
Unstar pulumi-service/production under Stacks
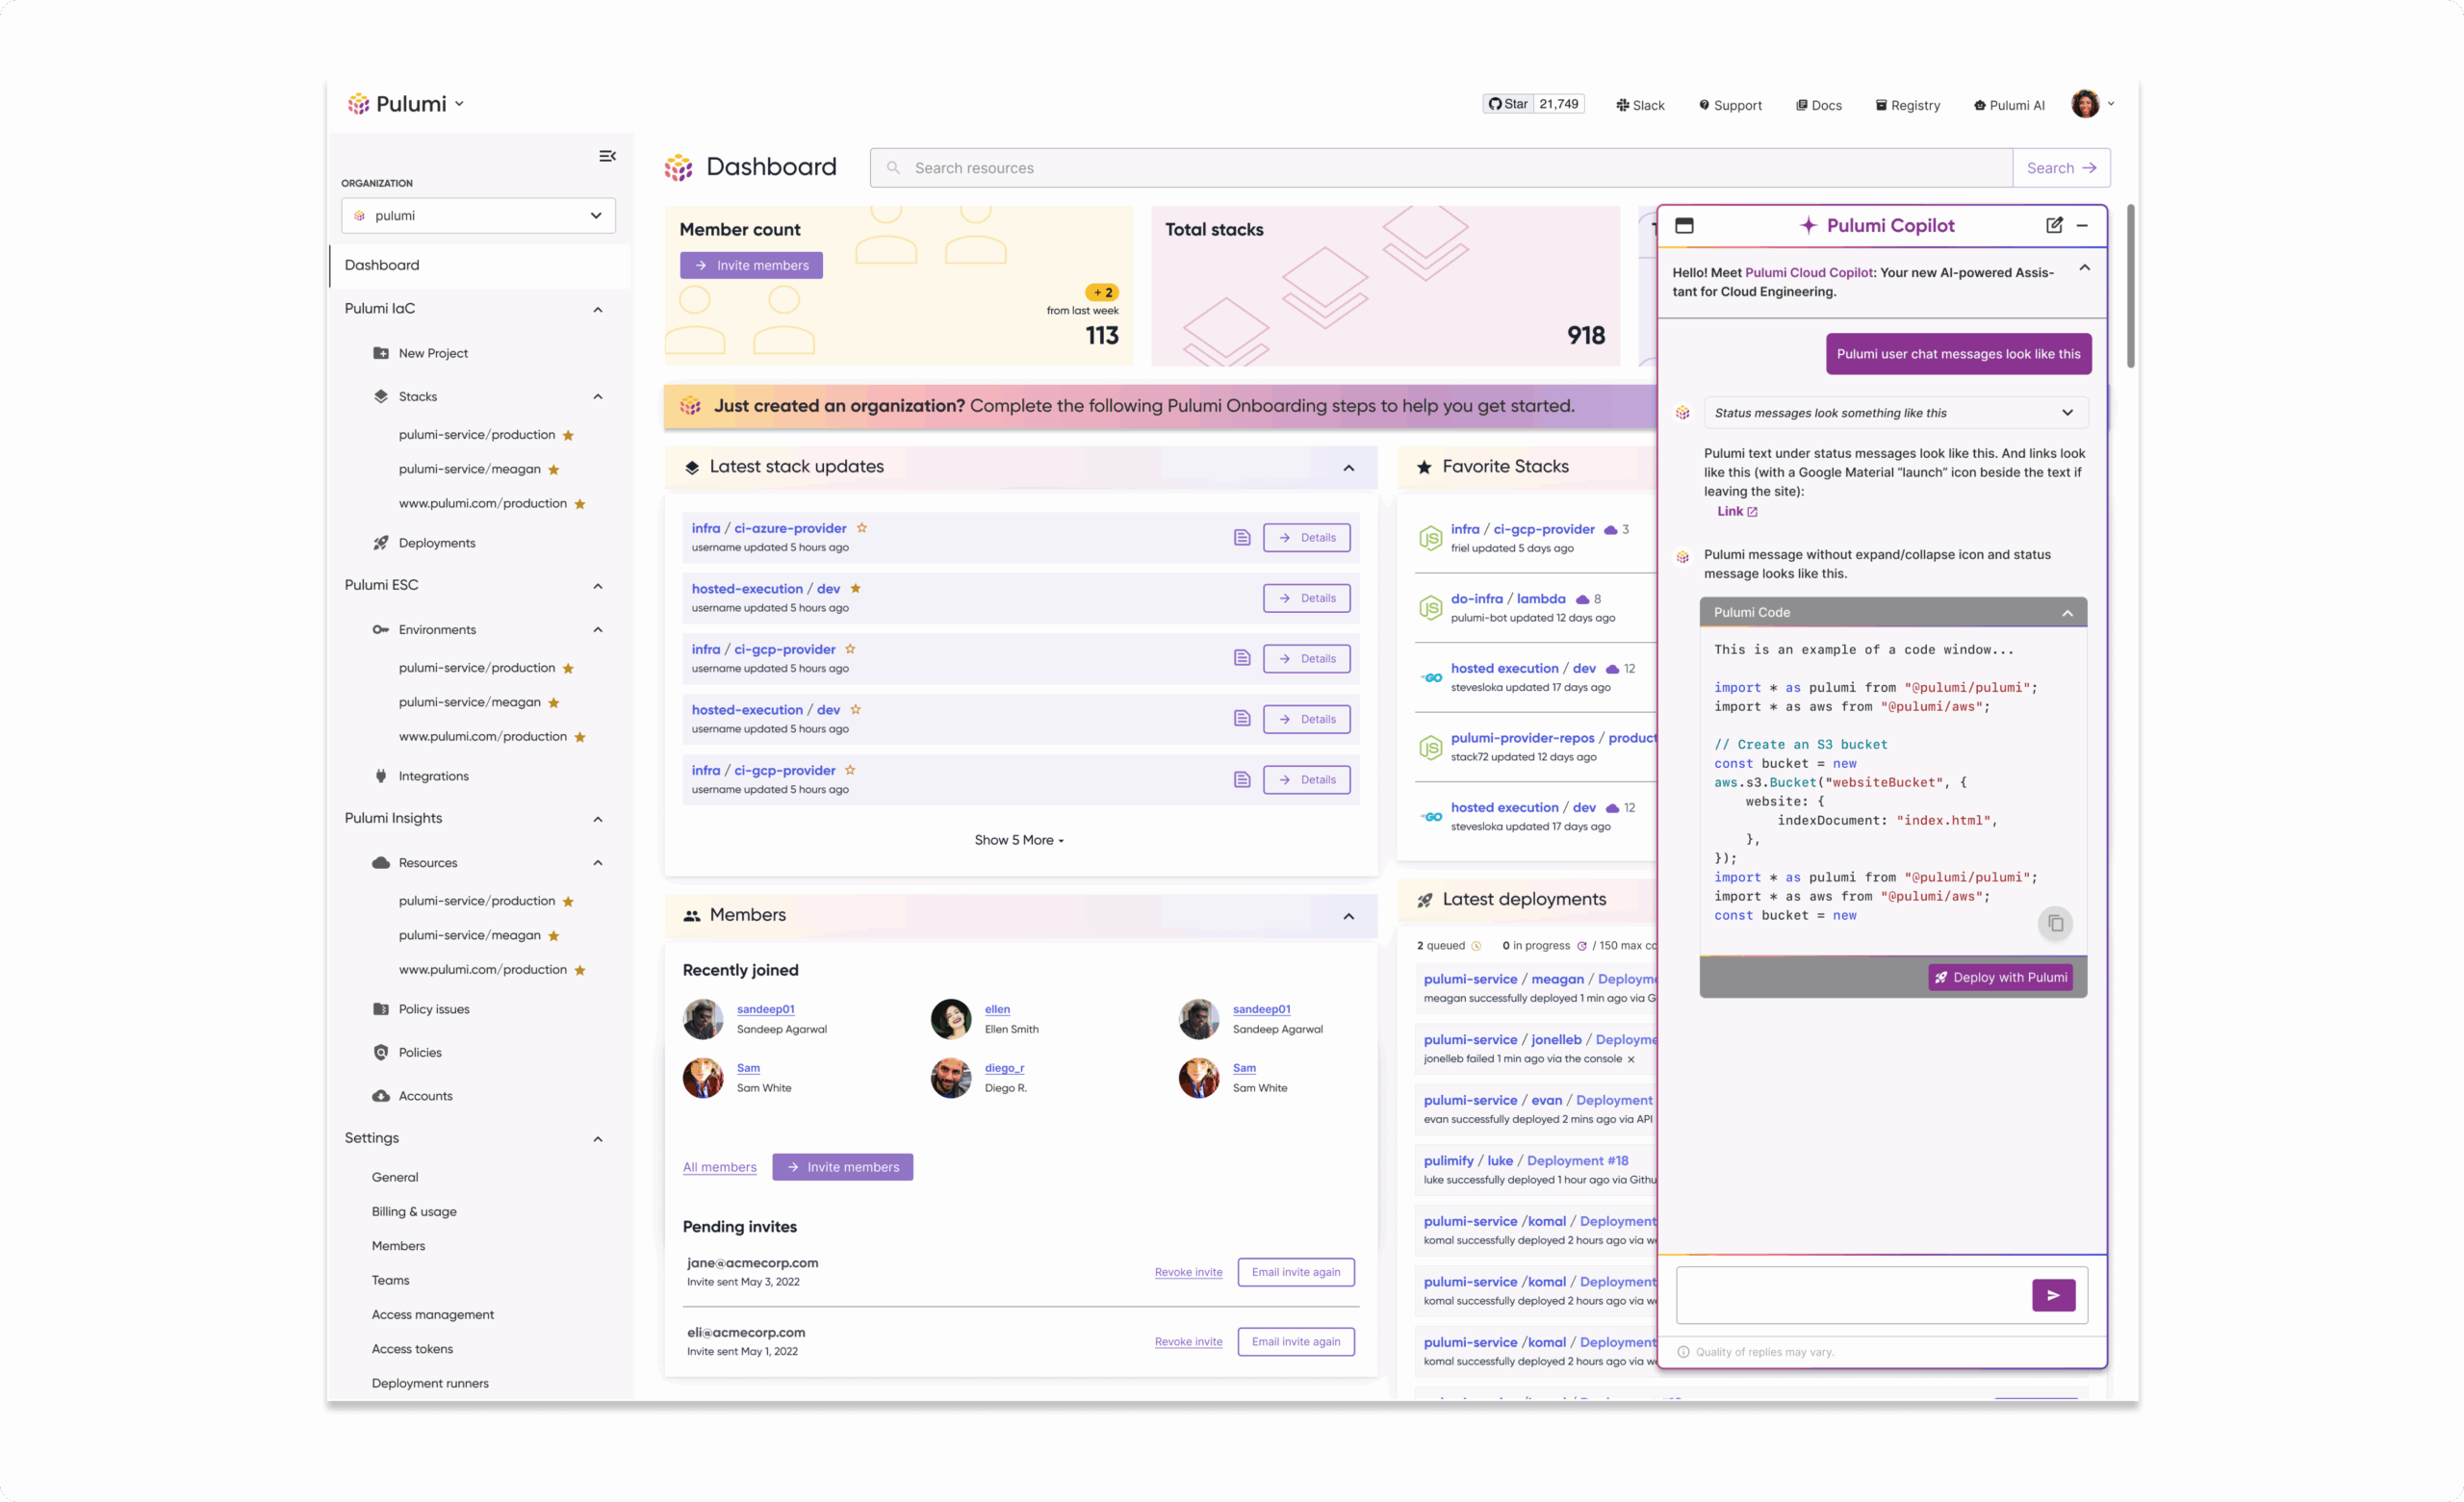[568, 435]
